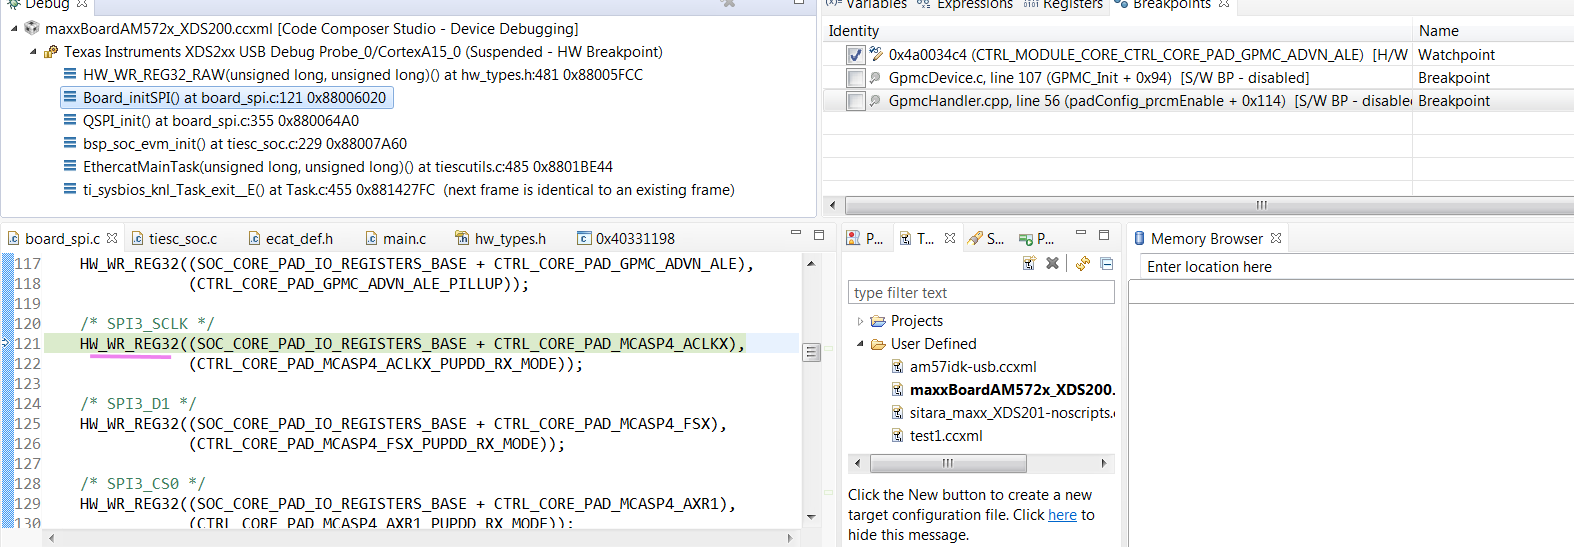The height and width of the screenshot is (547, 1574).
Task: Click the refresh icon in Target Configurations
Action: click(1083, 263)
